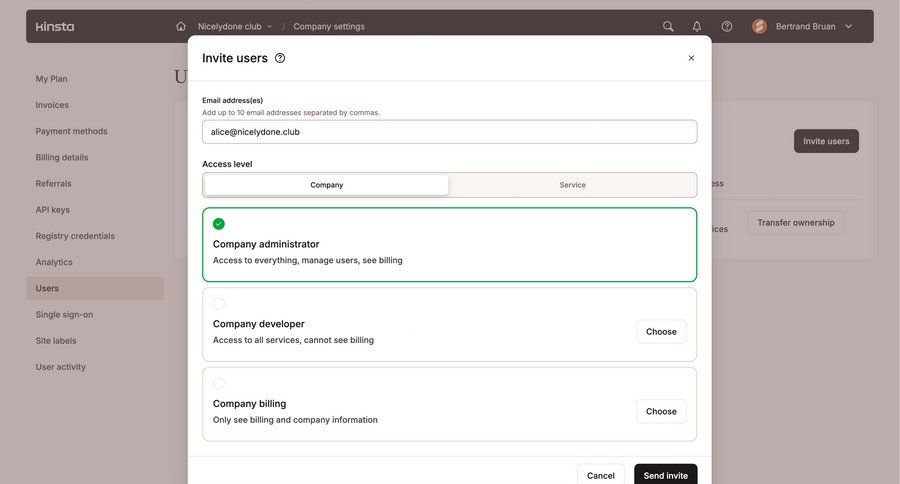Open Users in sidebar

tap(95, 288)
